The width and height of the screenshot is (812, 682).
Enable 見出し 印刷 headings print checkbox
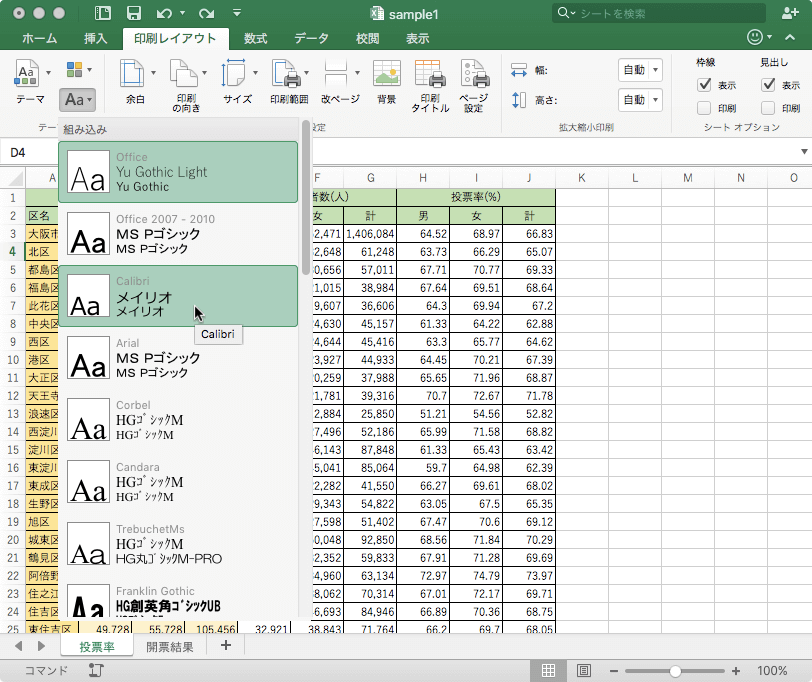[768, 108]
